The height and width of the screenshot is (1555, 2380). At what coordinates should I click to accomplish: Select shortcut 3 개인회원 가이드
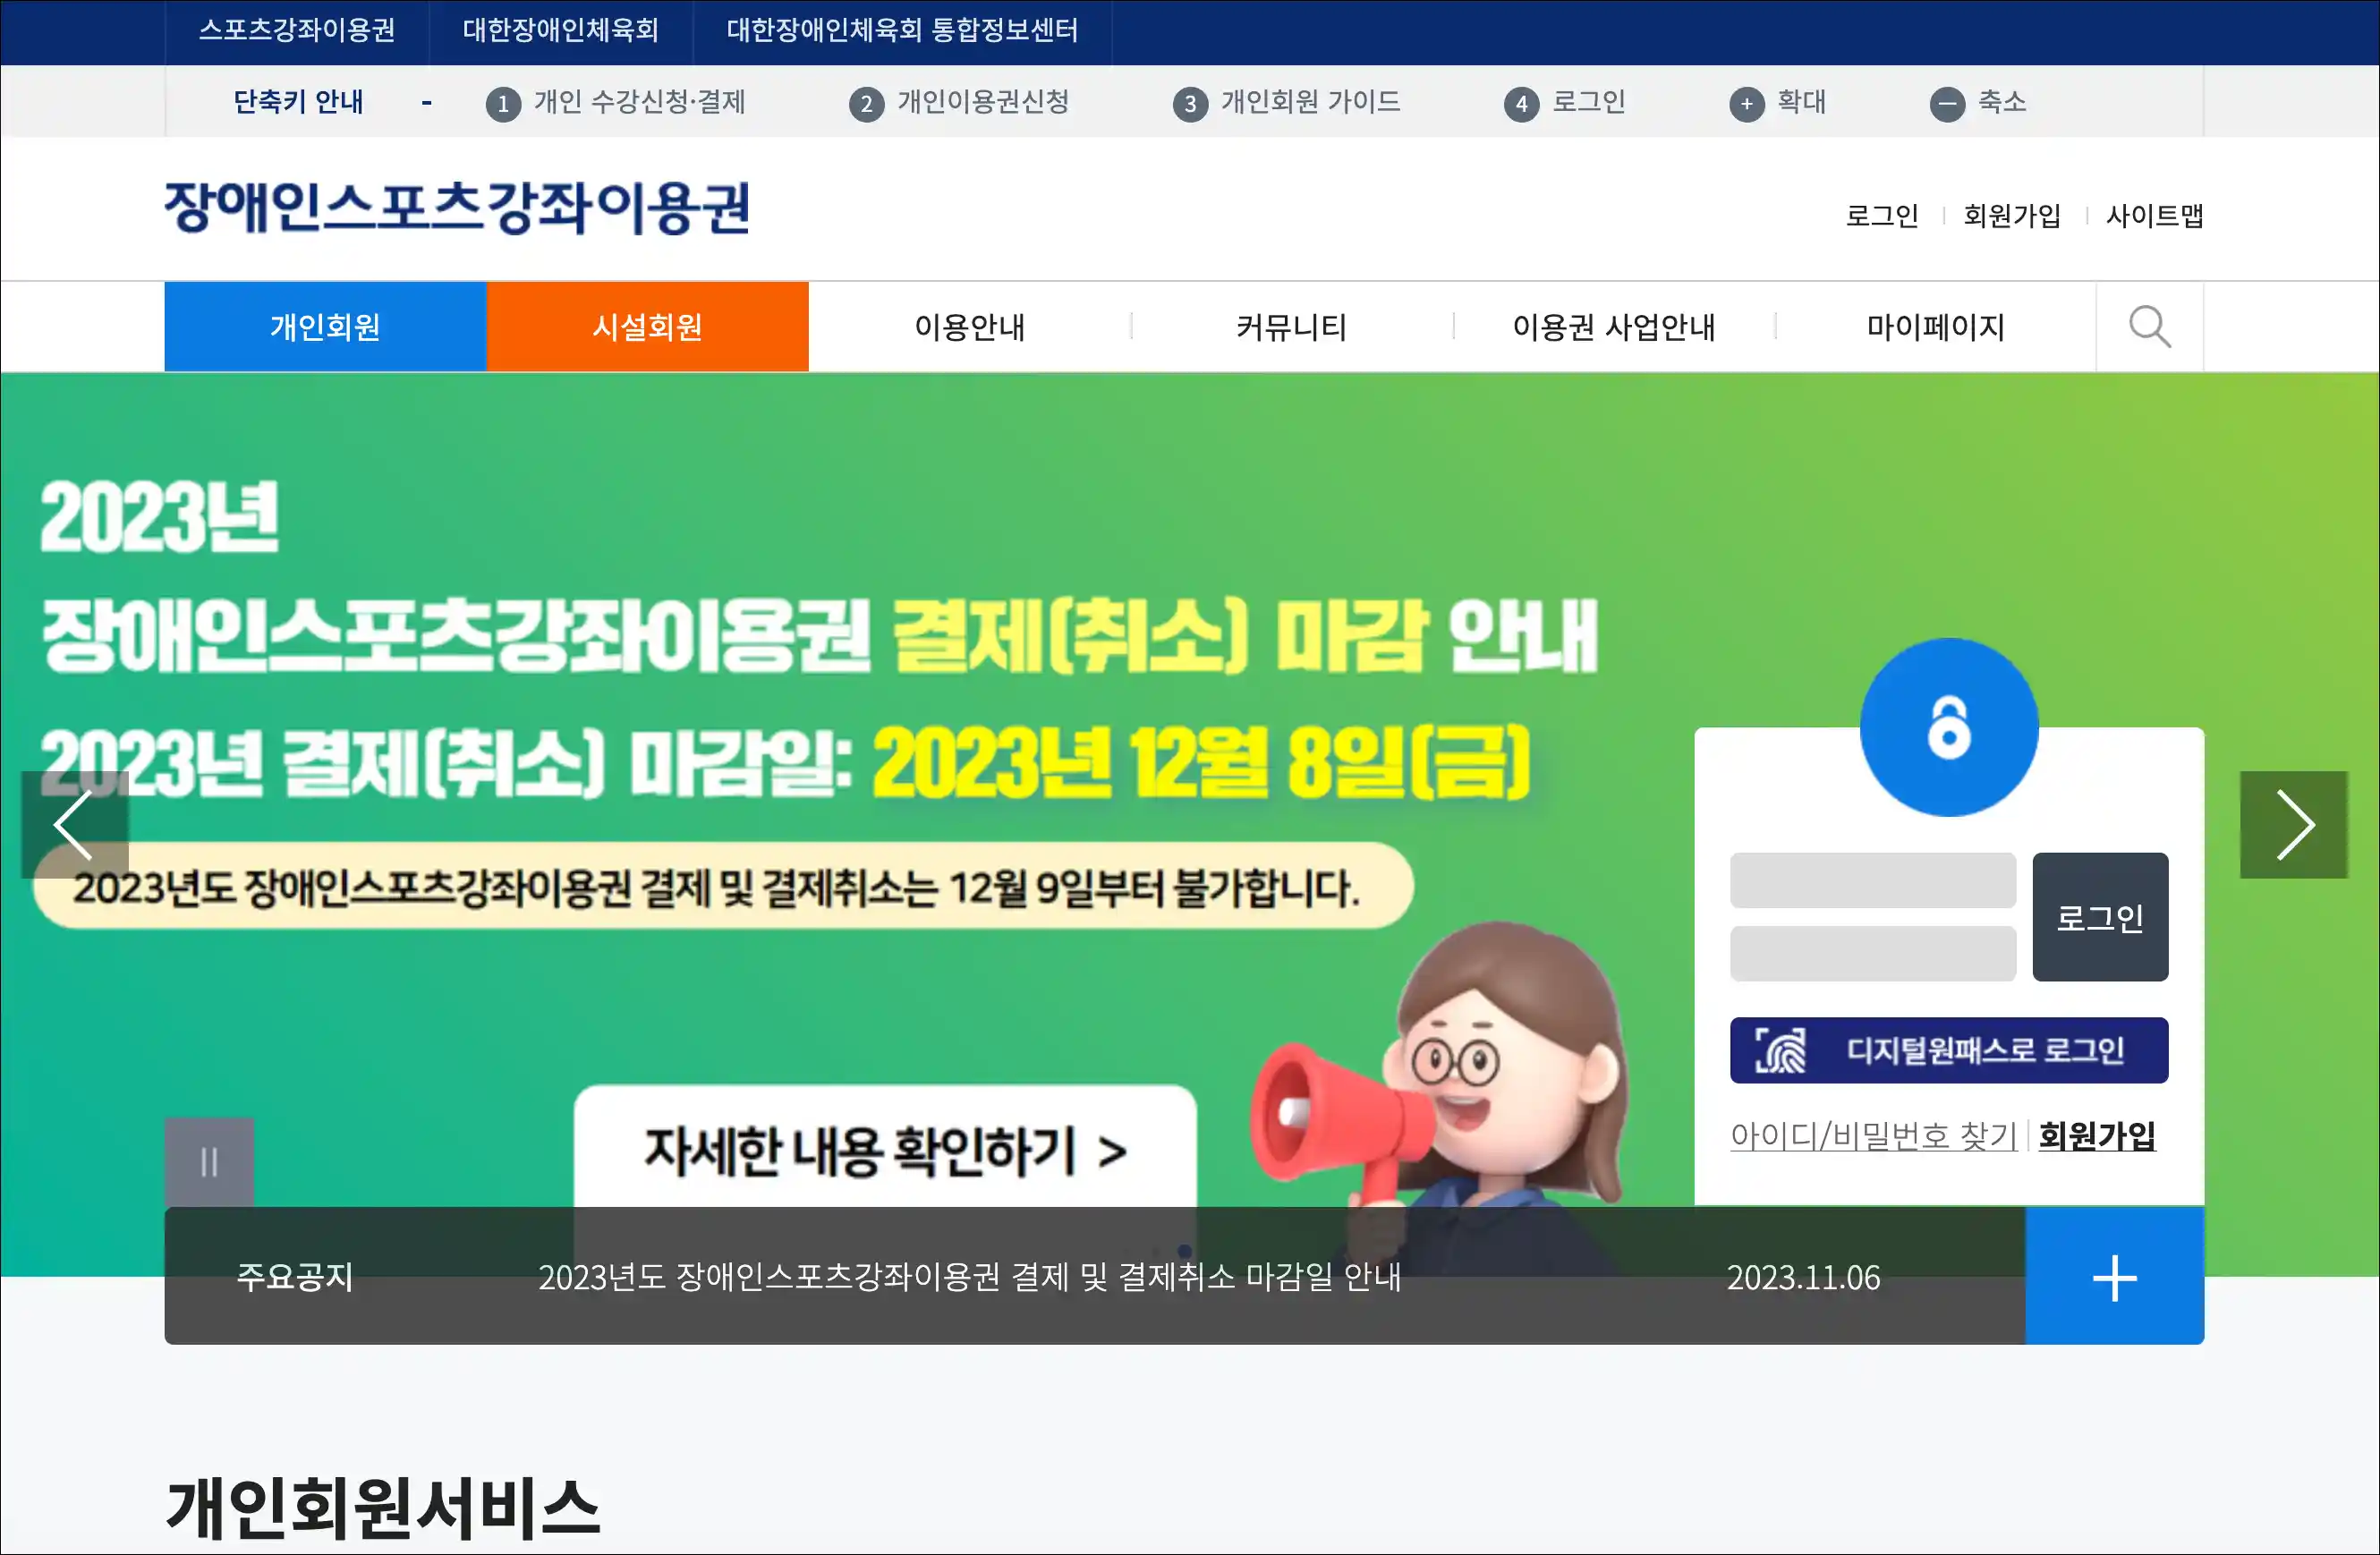pyautogui.click(x=1287, y=102)
